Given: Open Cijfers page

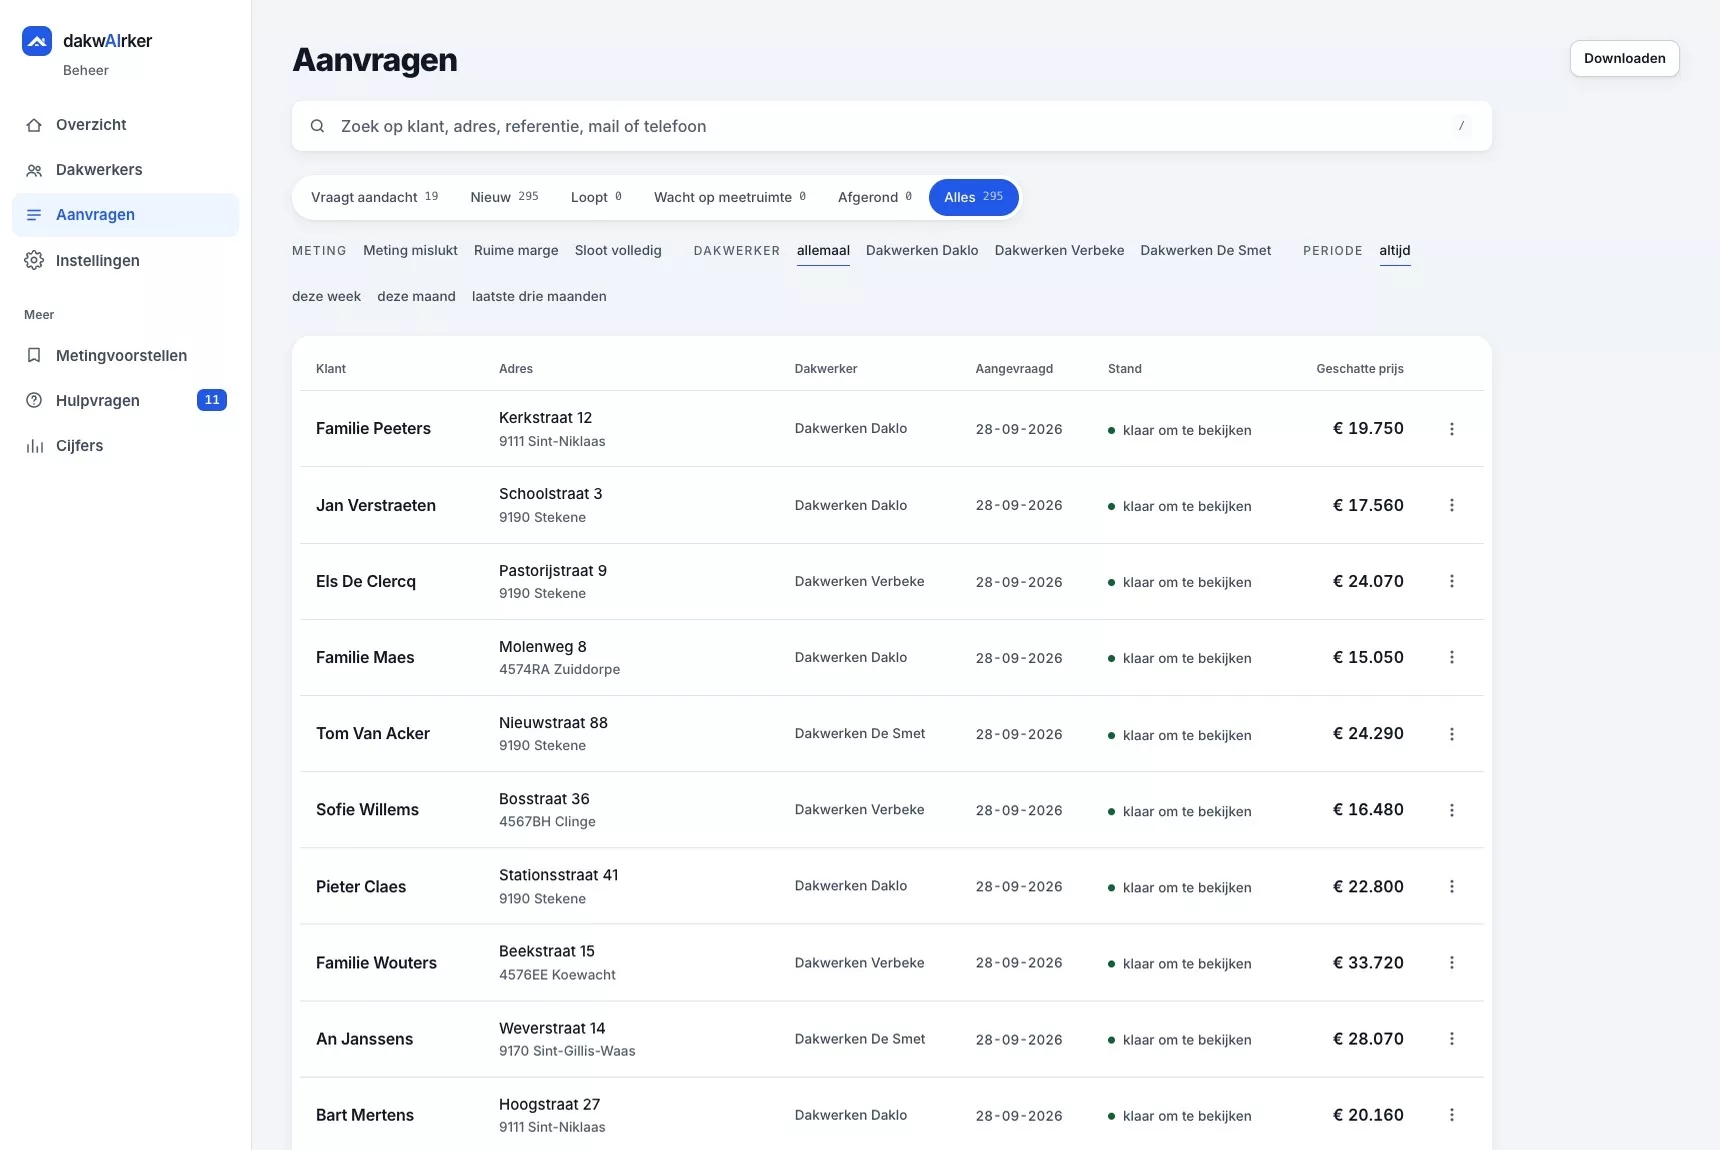Looking at the screenshot, I should tap(126, 446).
